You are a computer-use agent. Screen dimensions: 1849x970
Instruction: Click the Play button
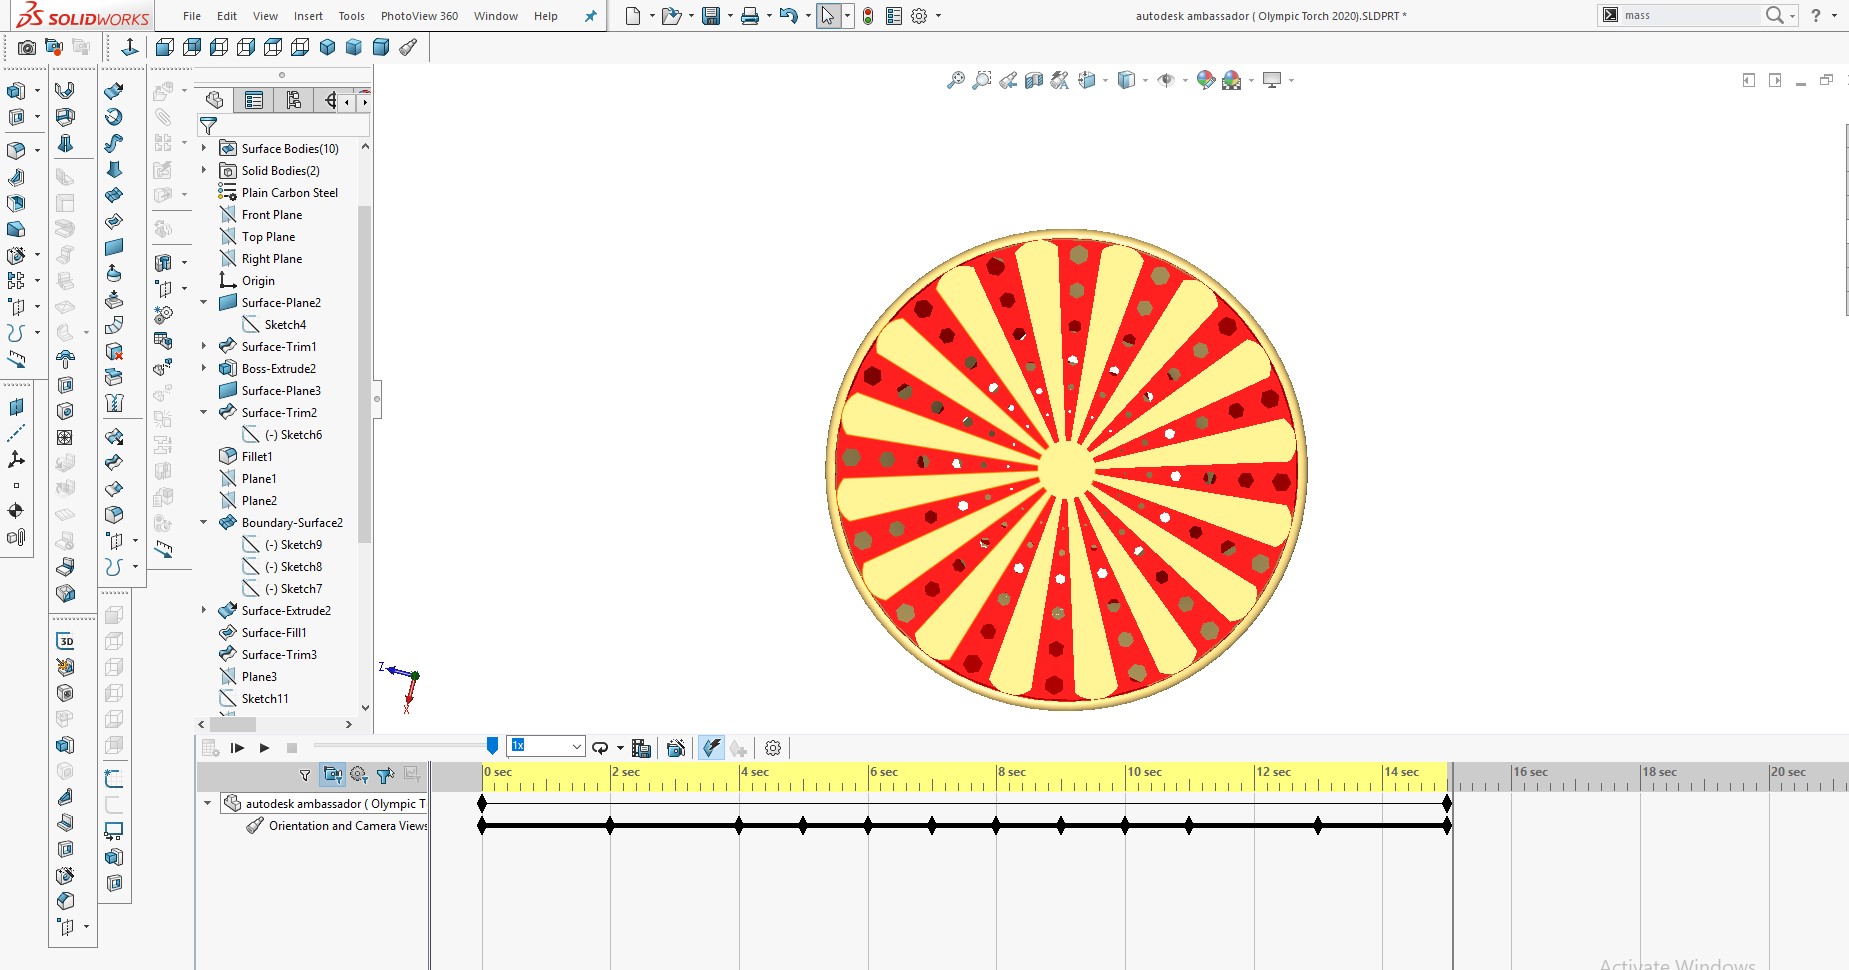point(264,748)
